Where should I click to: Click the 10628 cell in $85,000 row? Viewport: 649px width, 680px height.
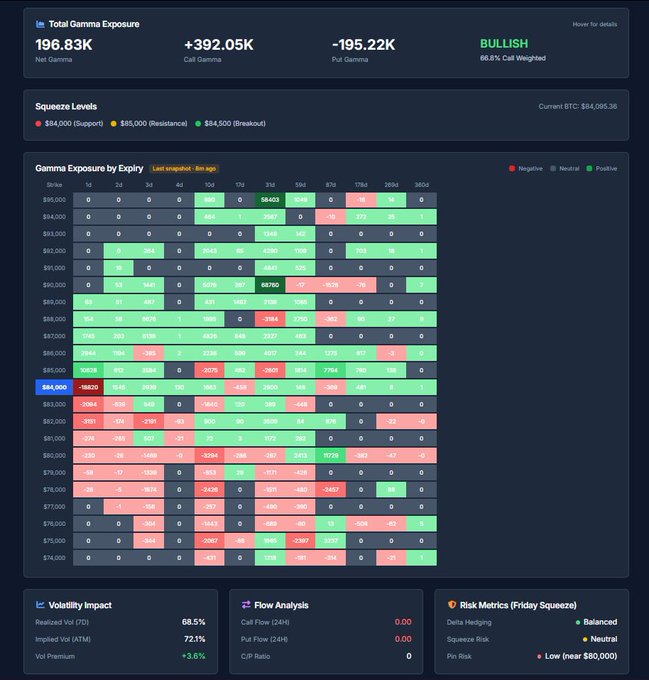point(88,370)
